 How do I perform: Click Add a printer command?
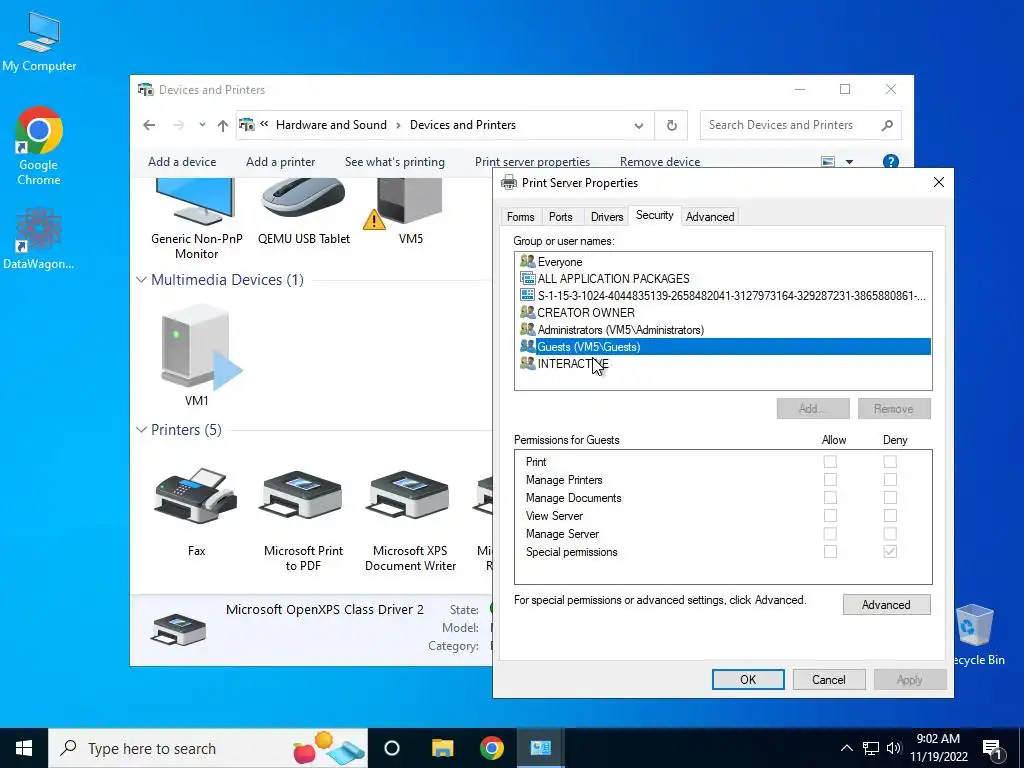280,162
